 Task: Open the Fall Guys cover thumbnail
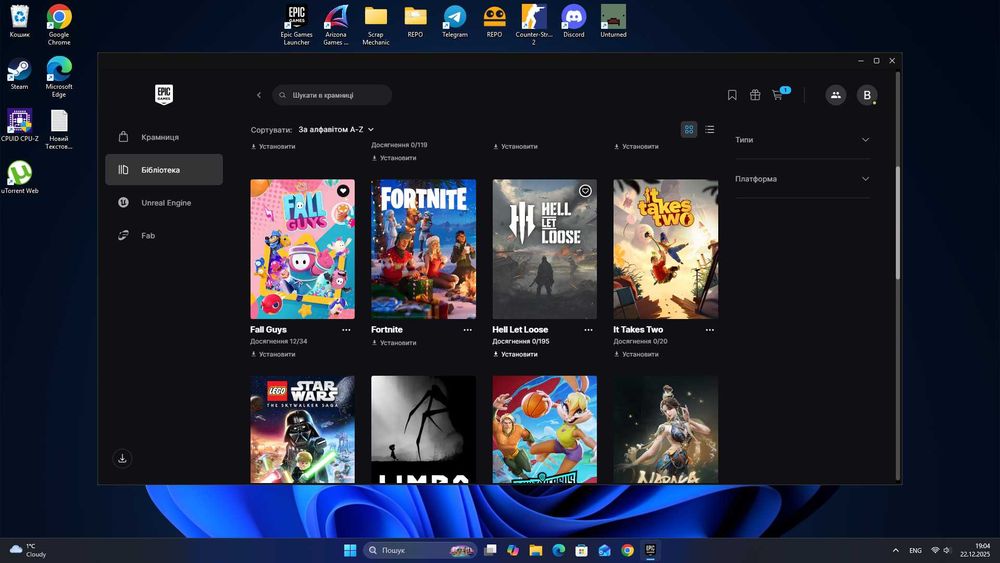302,249
